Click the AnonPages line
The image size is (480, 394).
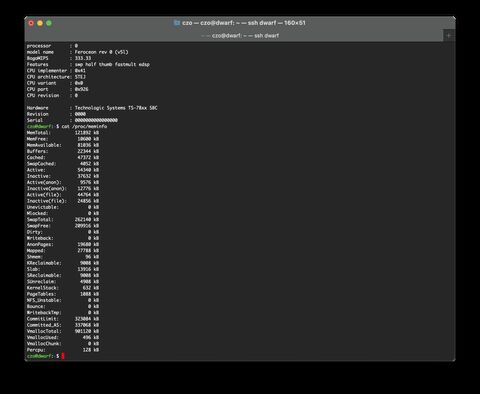pos(63,244)
